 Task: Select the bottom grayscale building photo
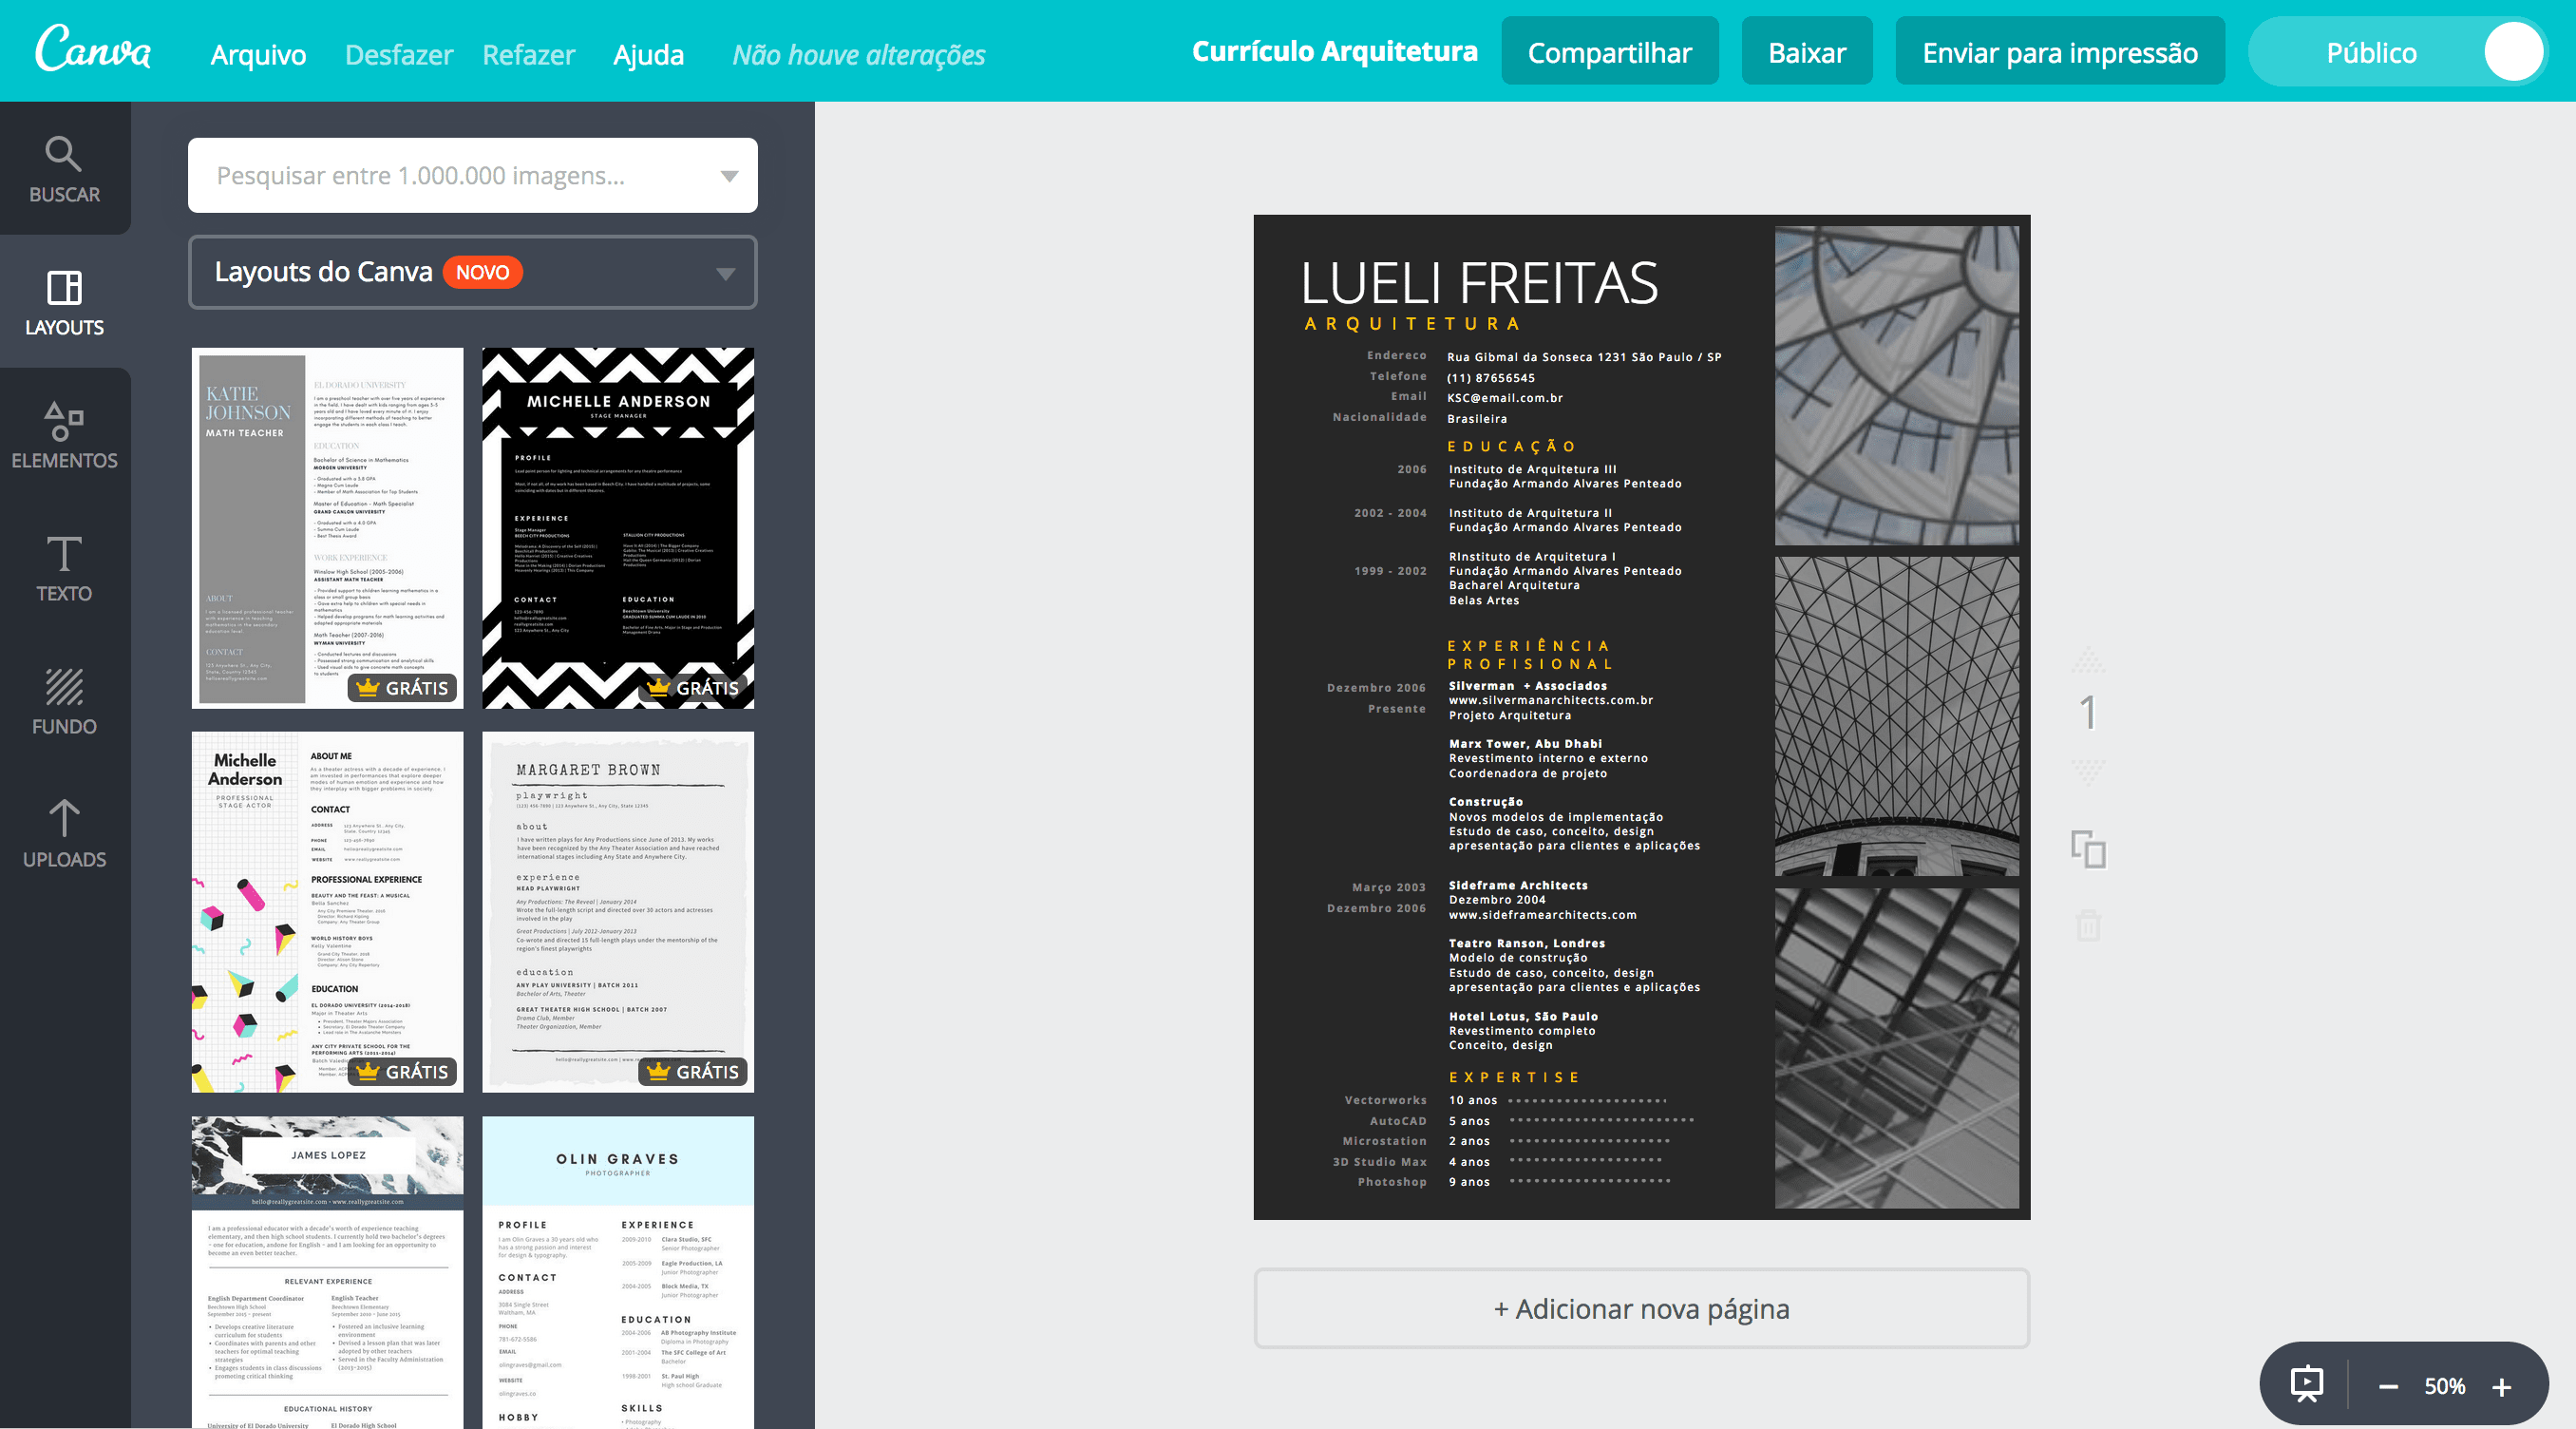coord(1896,1048)
